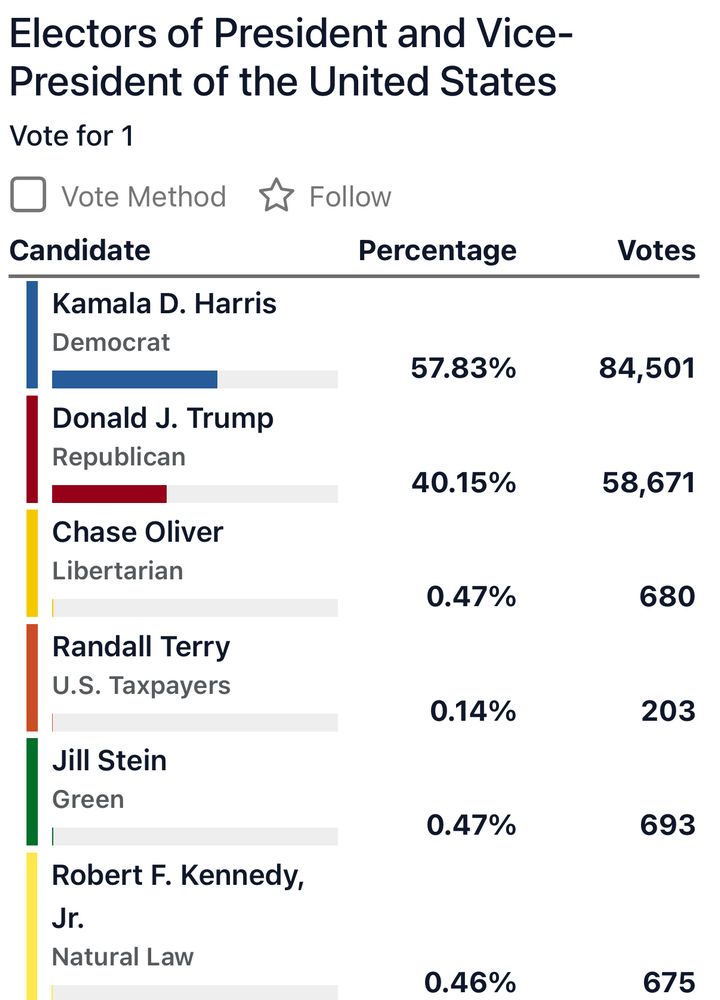Click the Vote Method label
The width and height of the screenshot is (720, 1000).
pos(144,197)
